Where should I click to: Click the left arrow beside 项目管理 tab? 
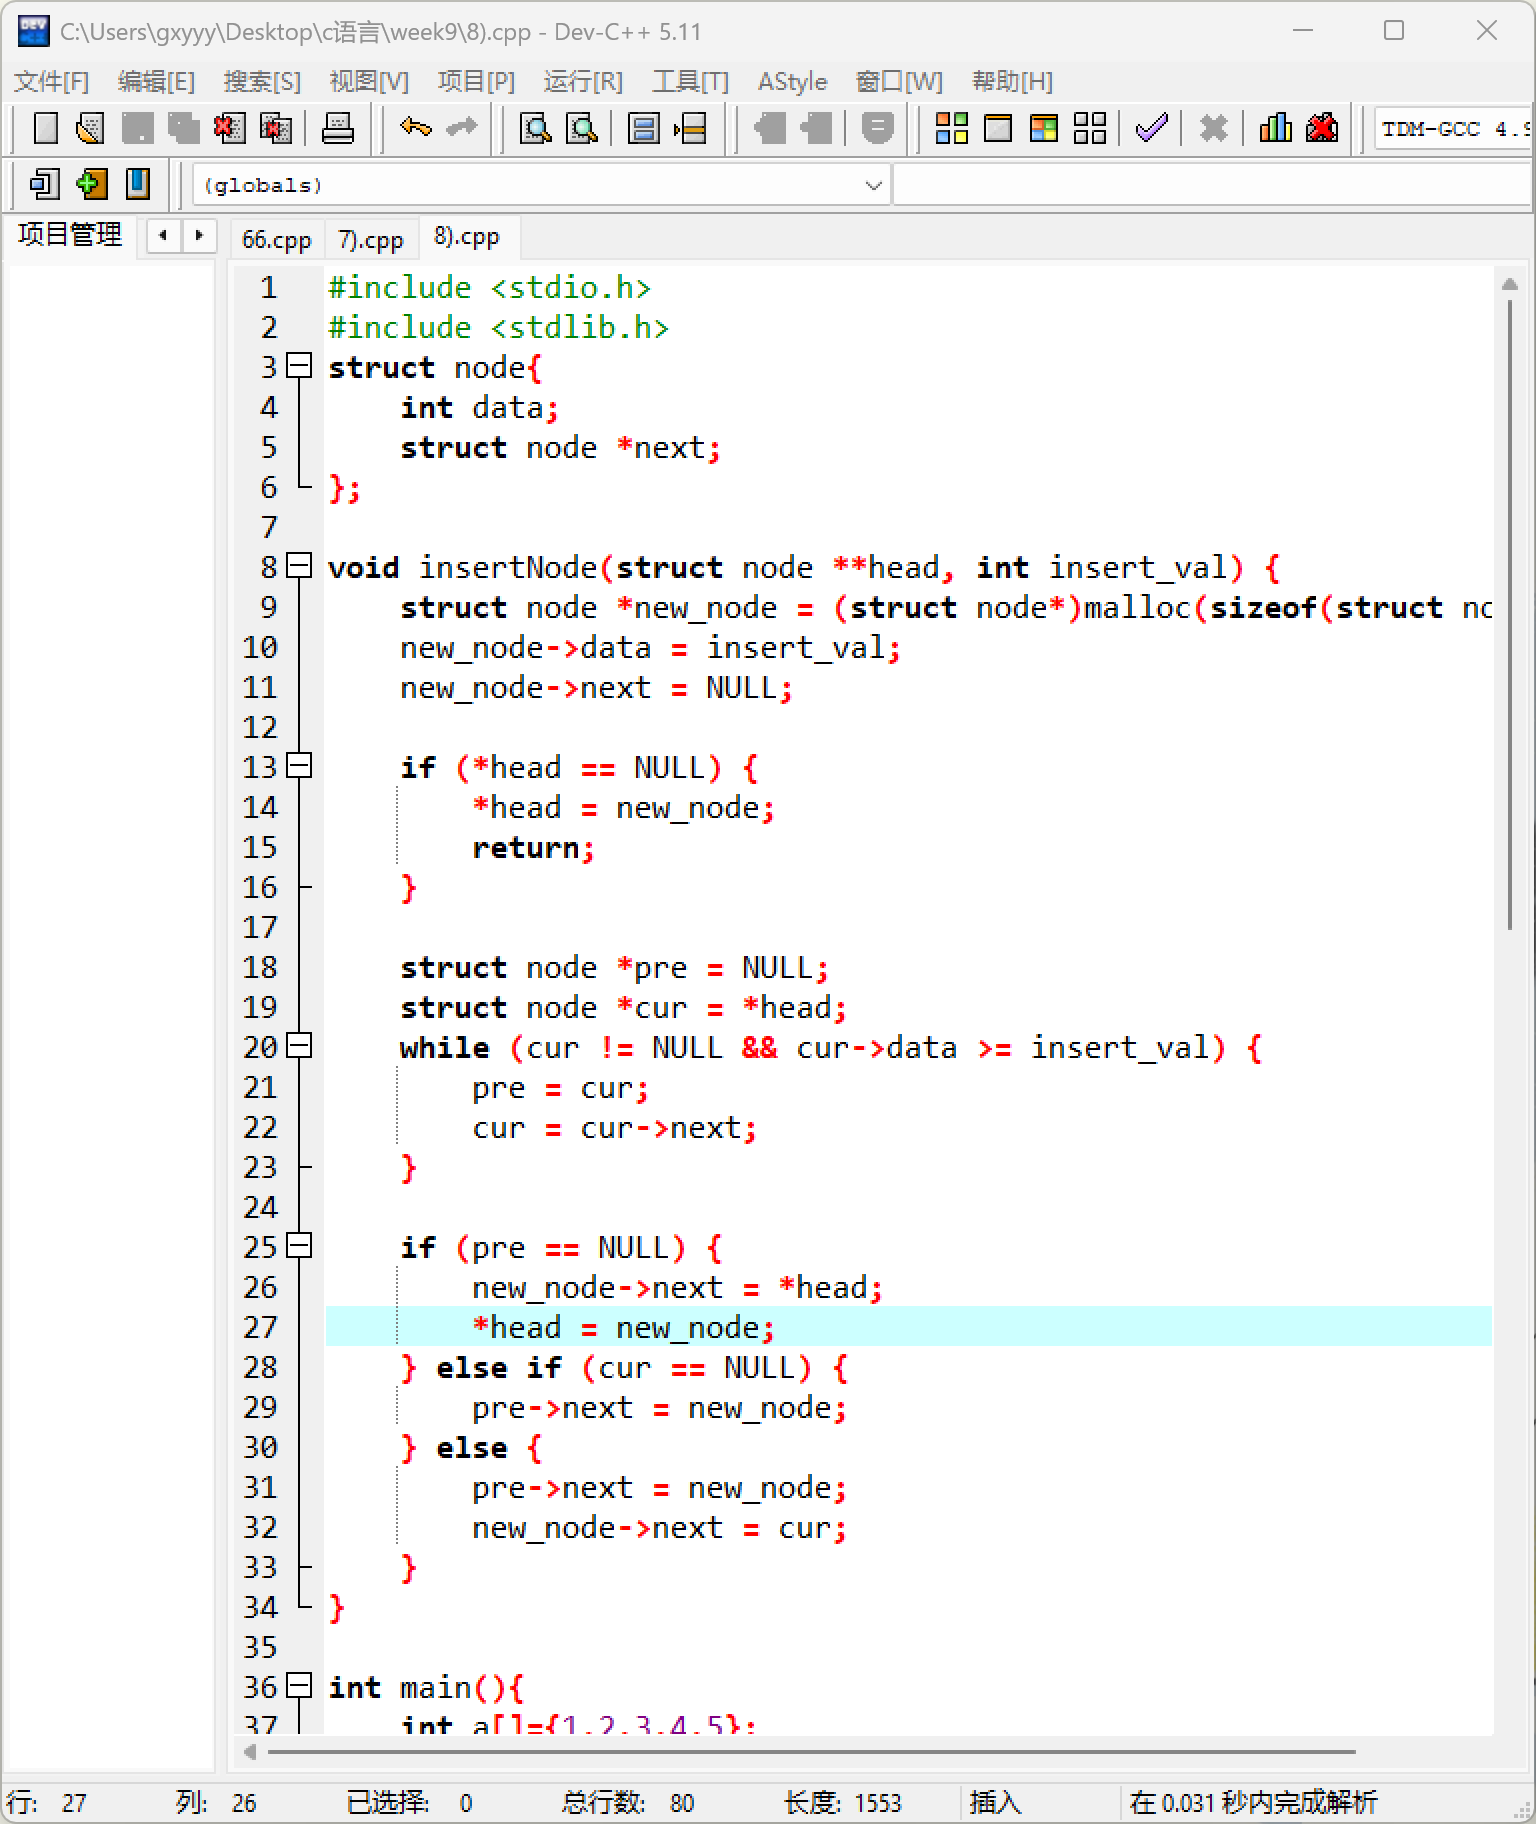point(163,236)
